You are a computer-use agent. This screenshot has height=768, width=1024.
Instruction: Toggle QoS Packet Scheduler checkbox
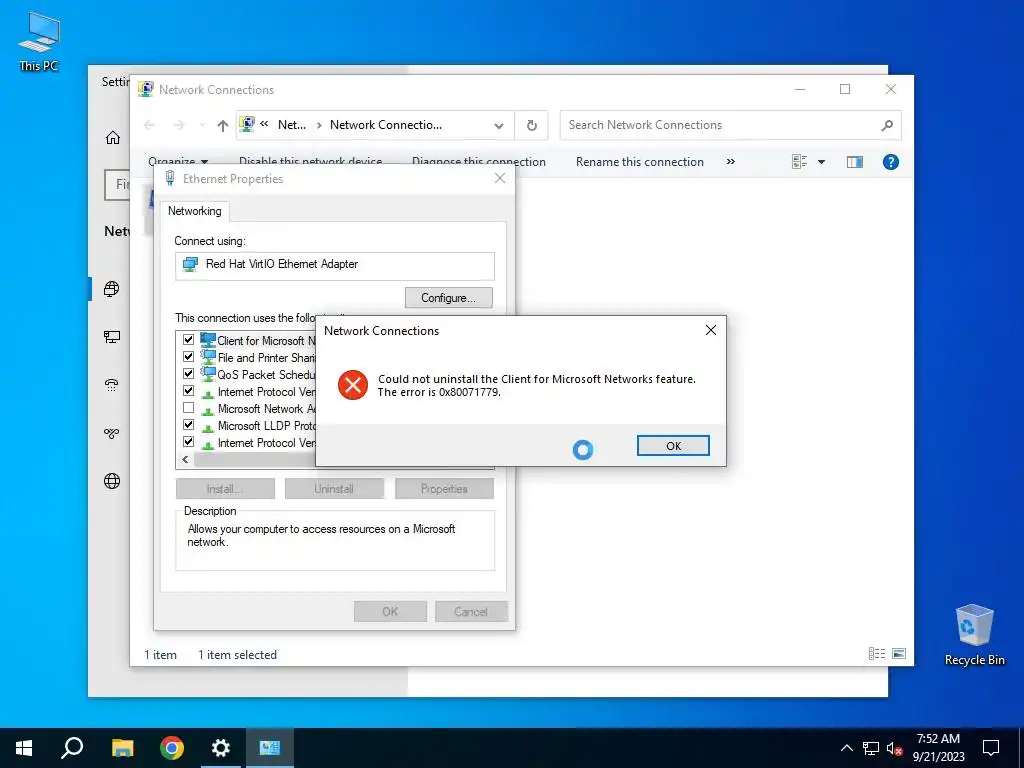(x=189, y=374)
